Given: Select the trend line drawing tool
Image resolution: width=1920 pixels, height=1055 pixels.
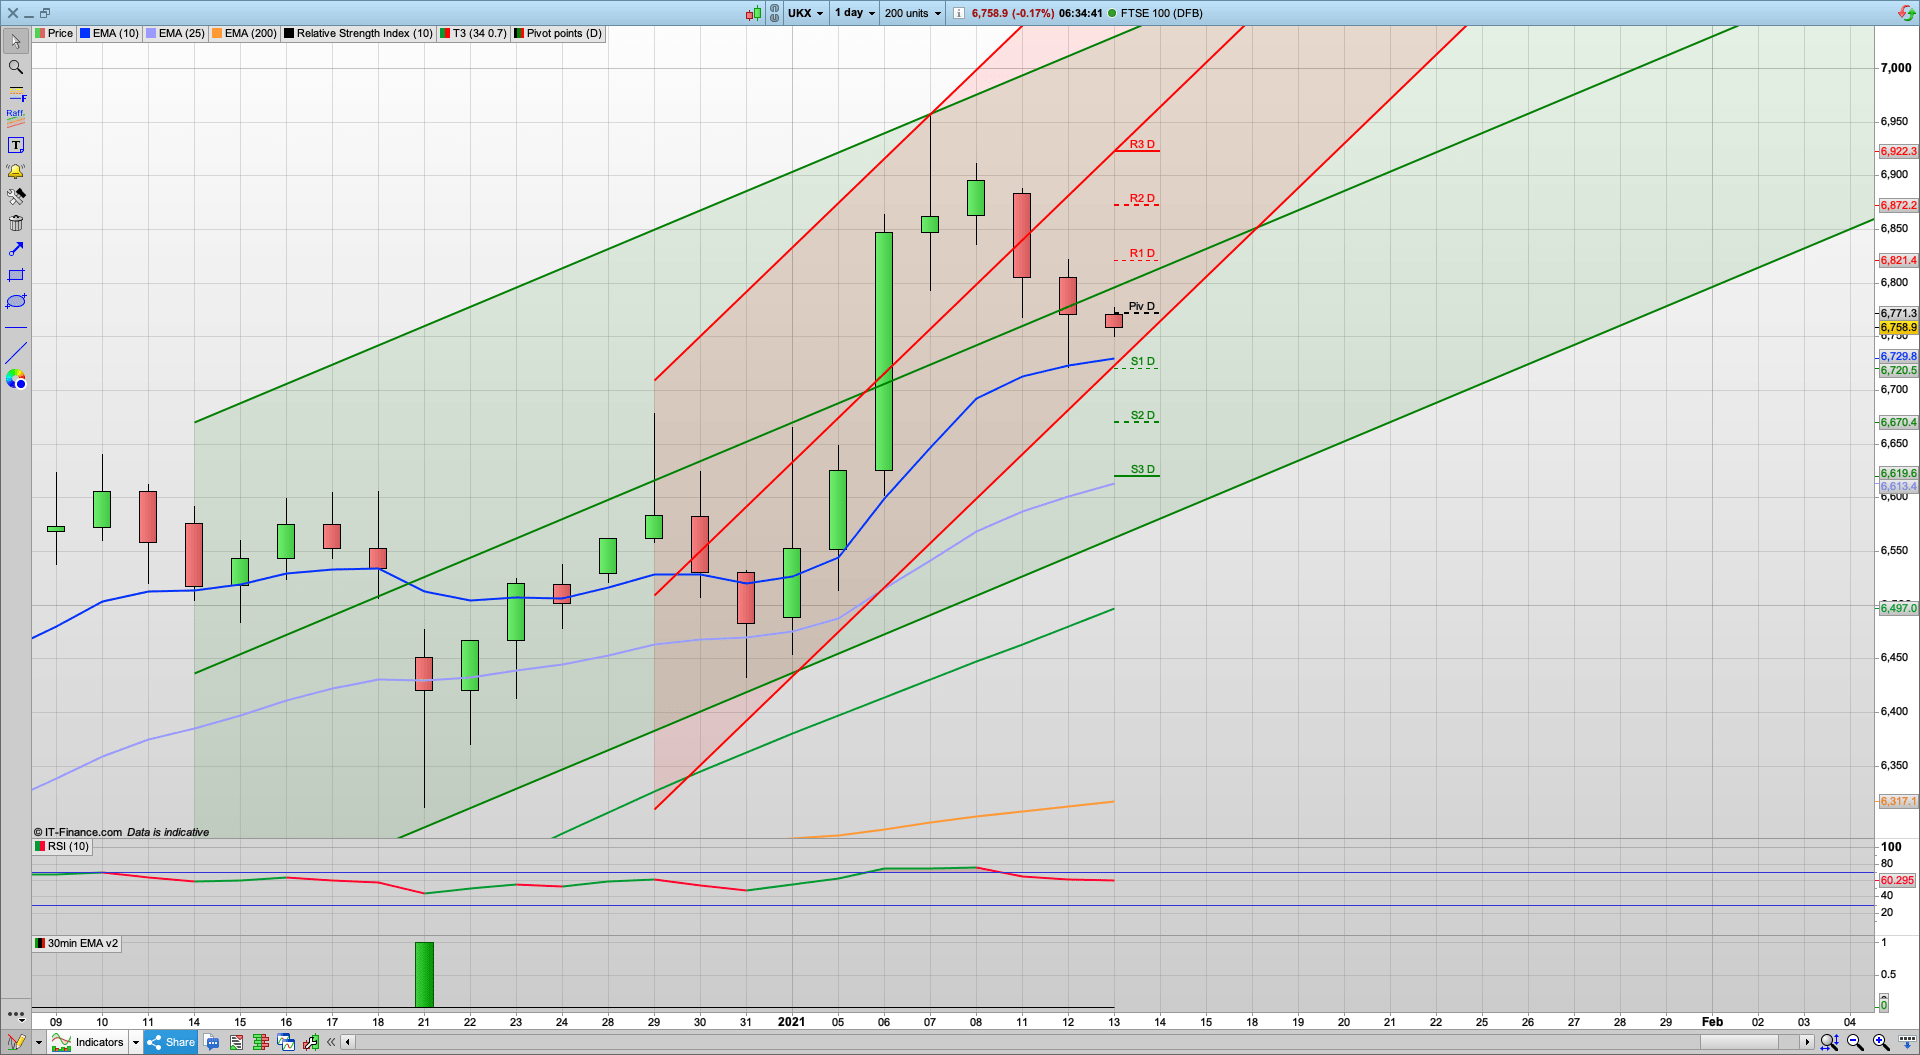Looking at the screenshot, I should coord(15,353).
